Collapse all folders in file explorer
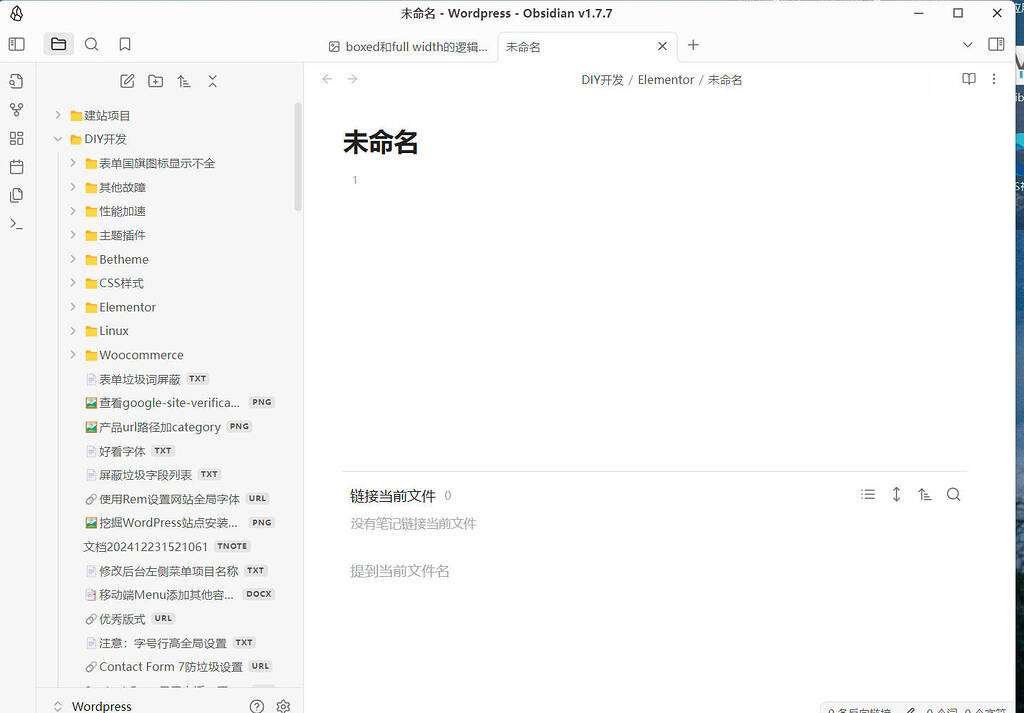 click(x=212, y=81)
